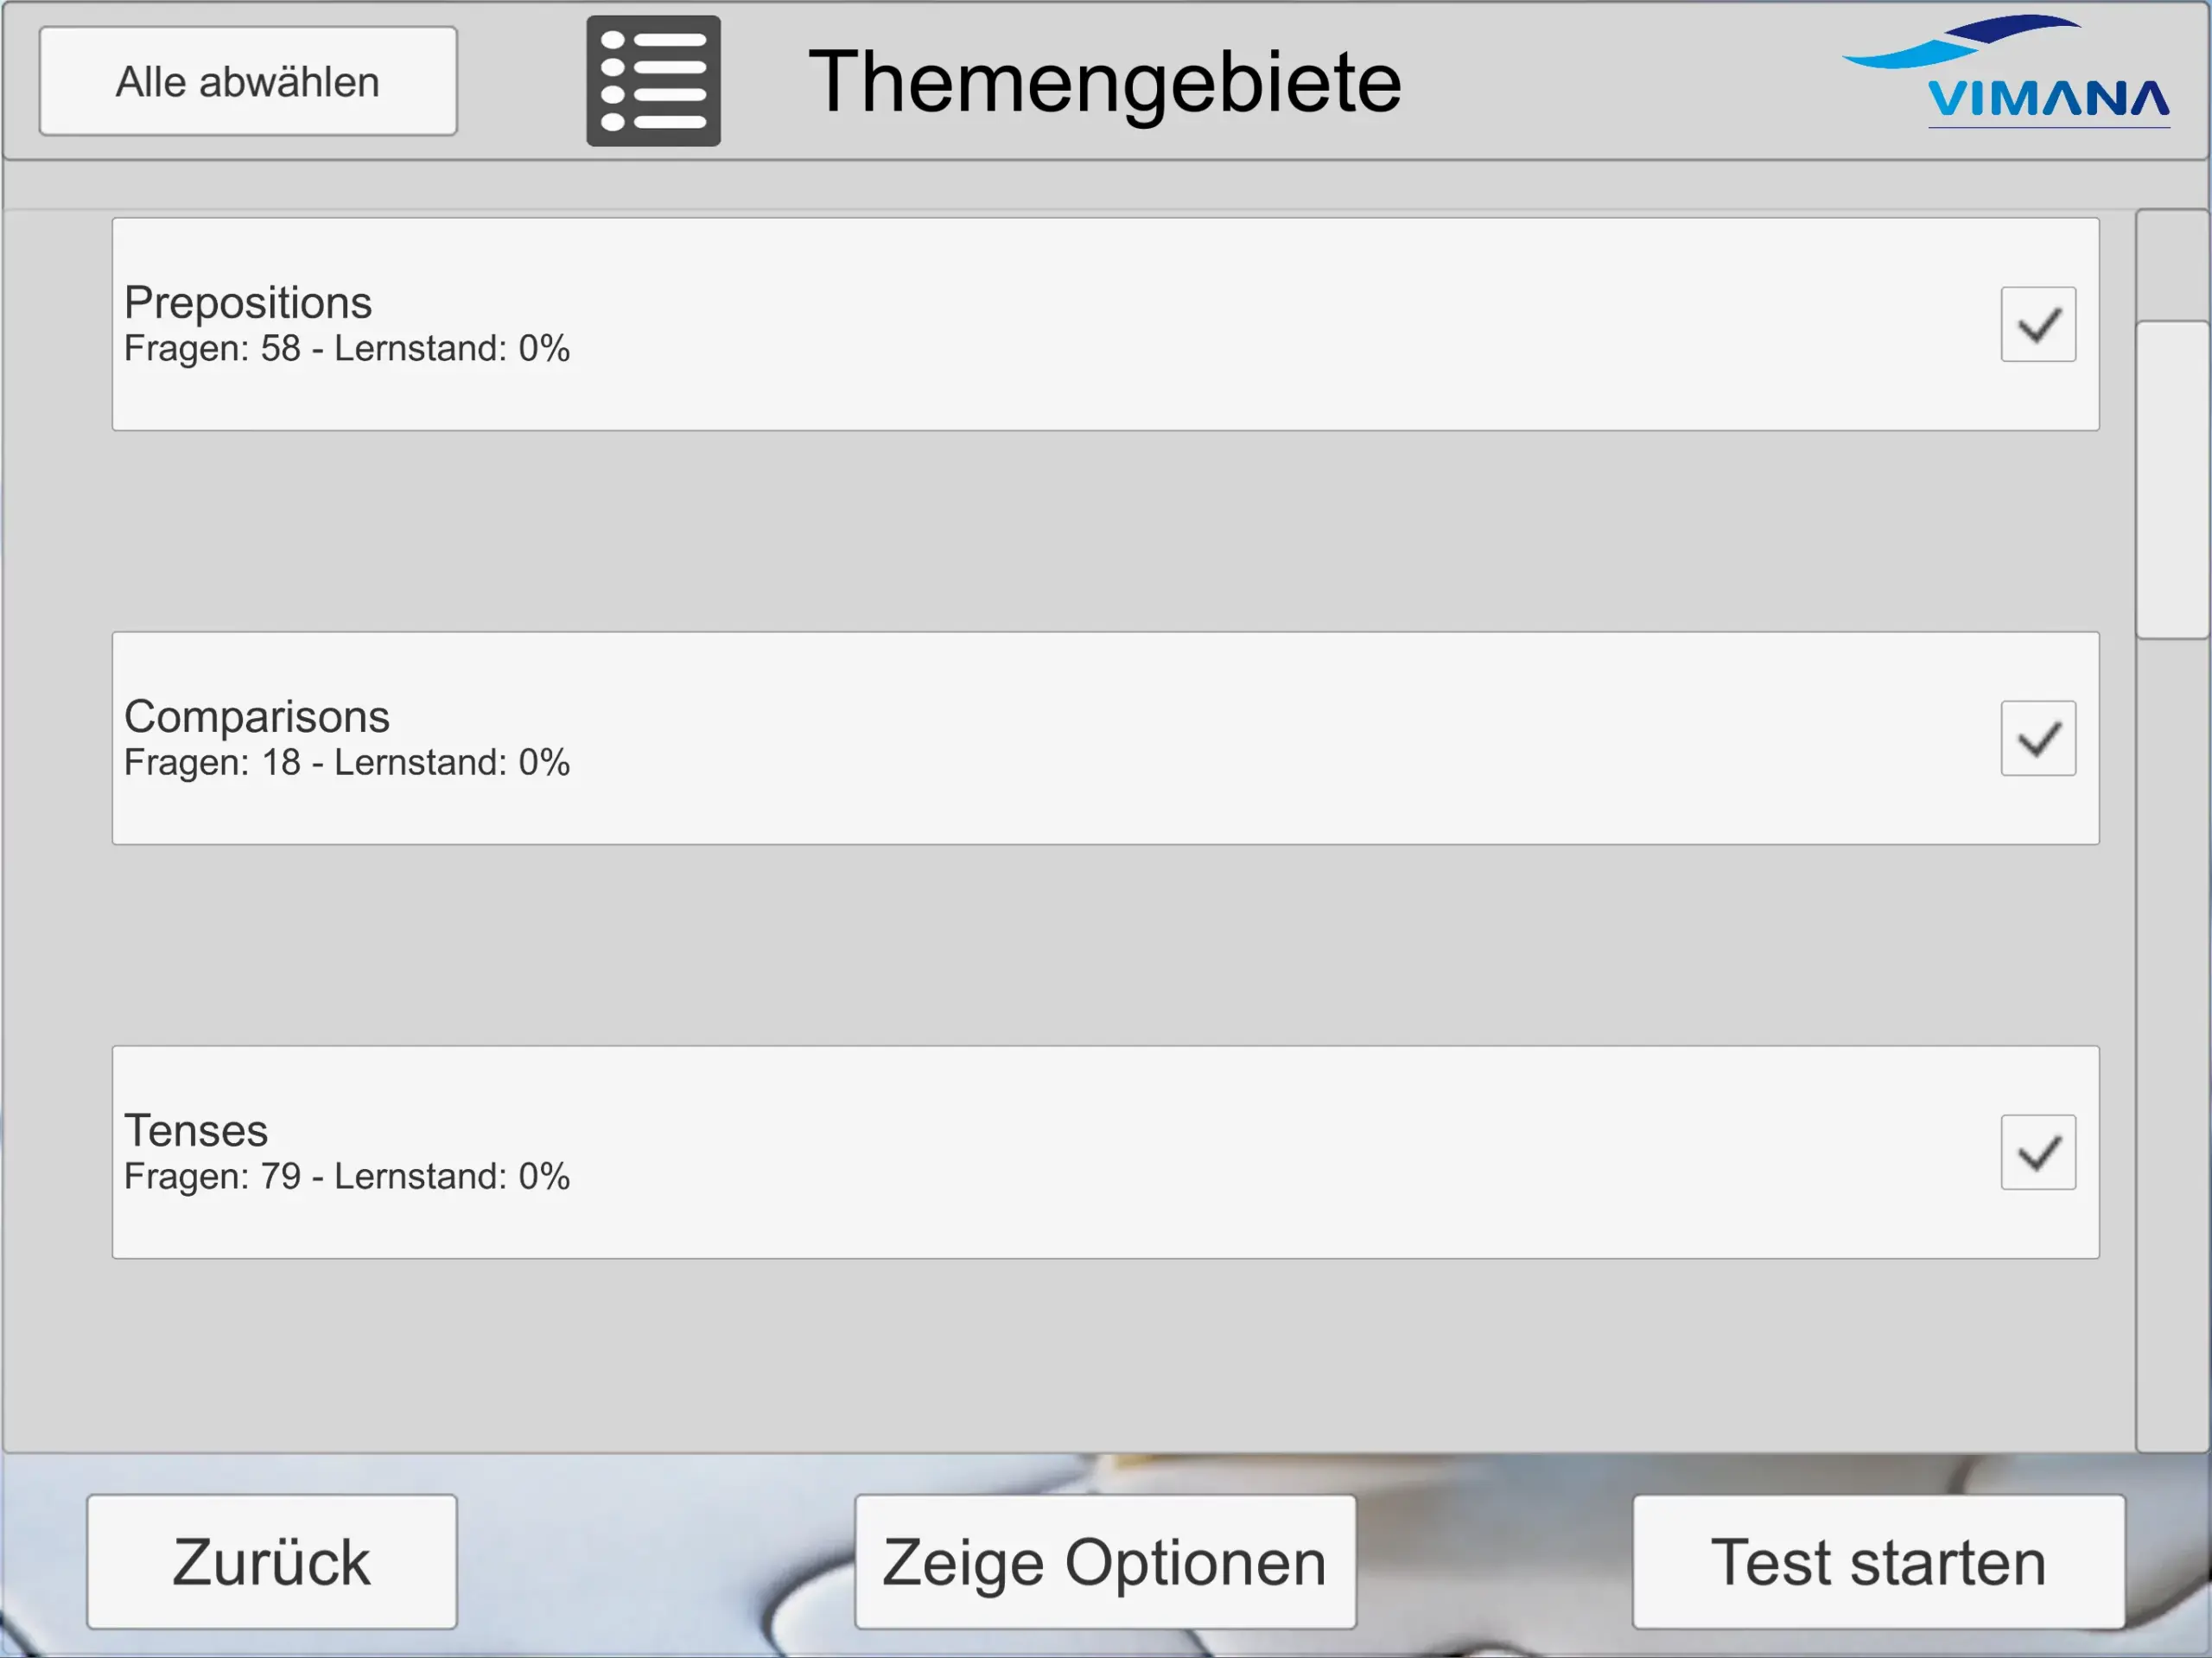Select the Comparisons topic title
2212x1658 pixels.
point(257,716)
